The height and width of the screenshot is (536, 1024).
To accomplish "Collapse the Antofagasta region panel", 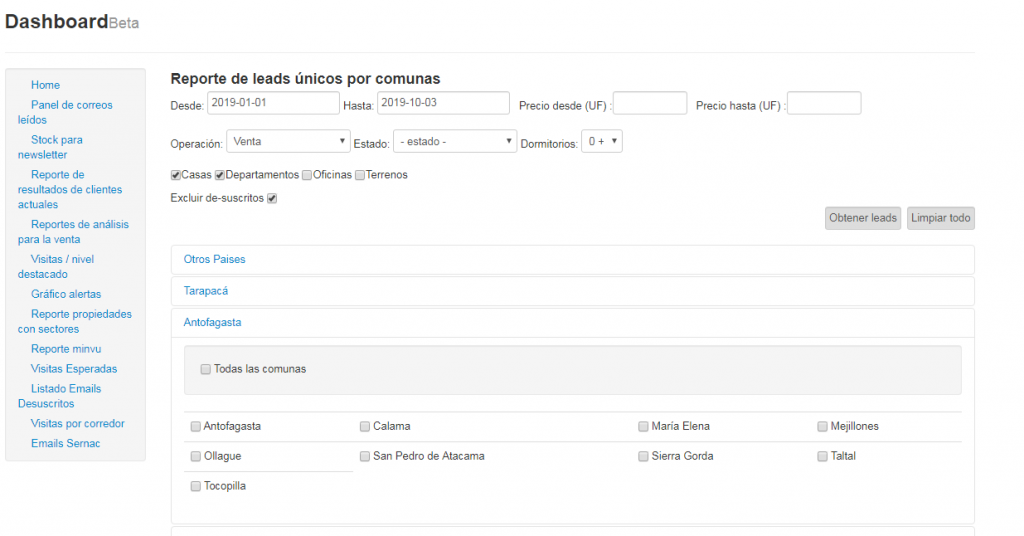I will (x=212, y=323).
